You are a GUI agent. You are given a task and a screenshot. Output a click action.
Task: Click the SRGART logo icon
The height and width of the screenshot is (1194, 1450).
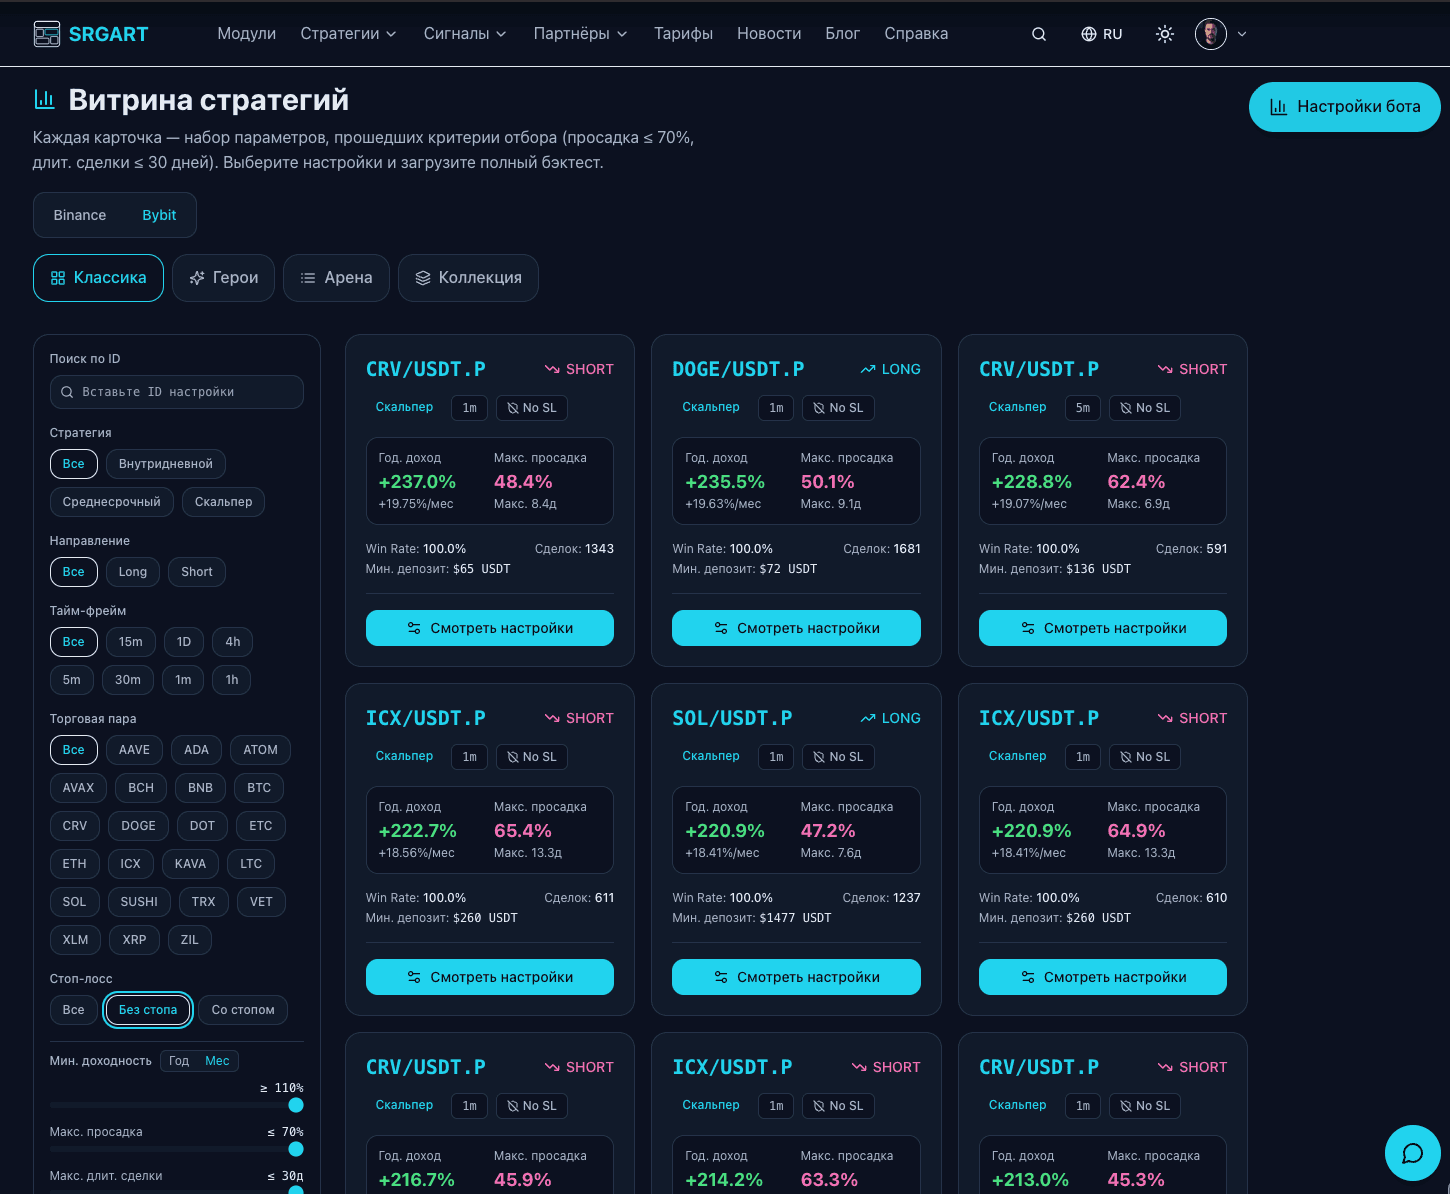46,33
